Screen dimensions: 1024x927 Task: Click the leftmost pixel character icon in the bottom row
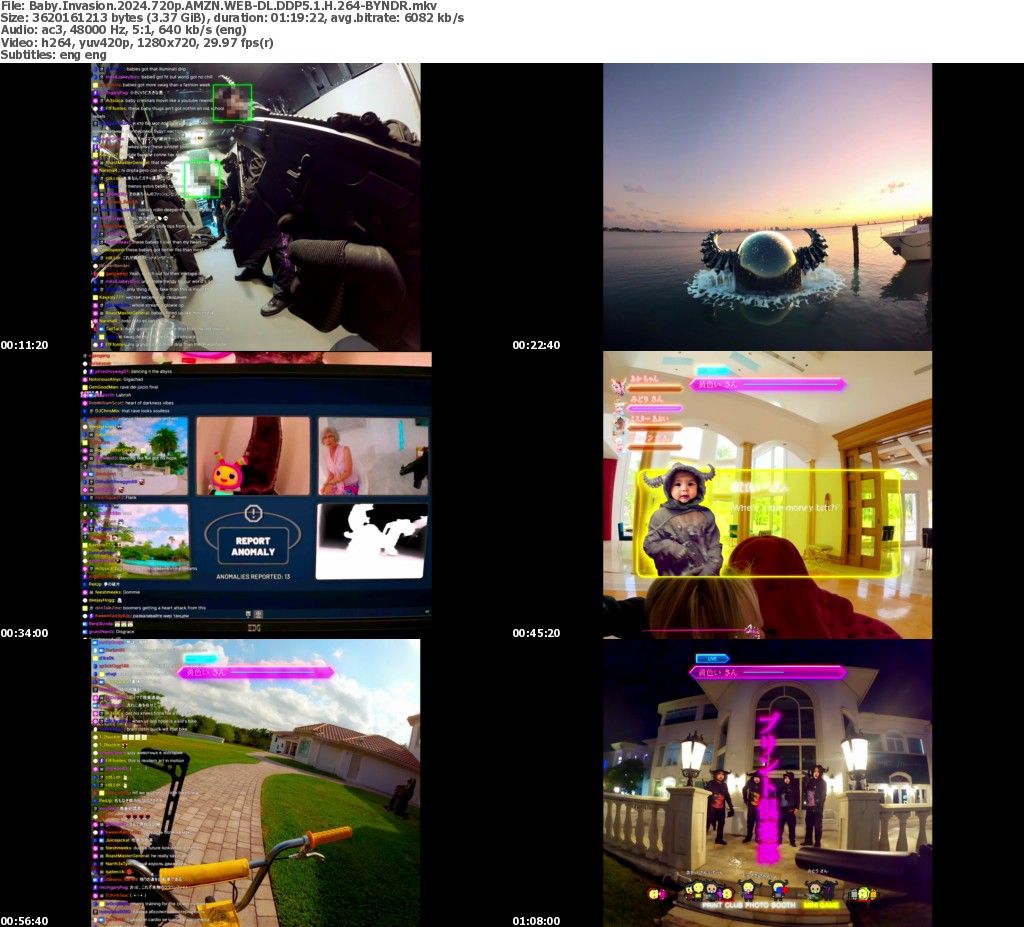point(657,893)
